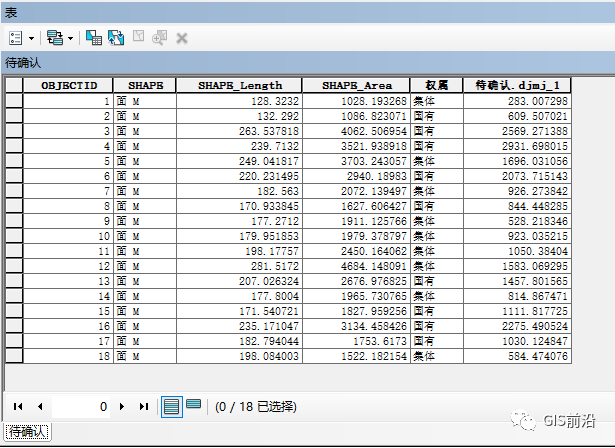Click the cell value 1457.801565
This screenshot has width=615, height=448.
[x=535, y=281]
